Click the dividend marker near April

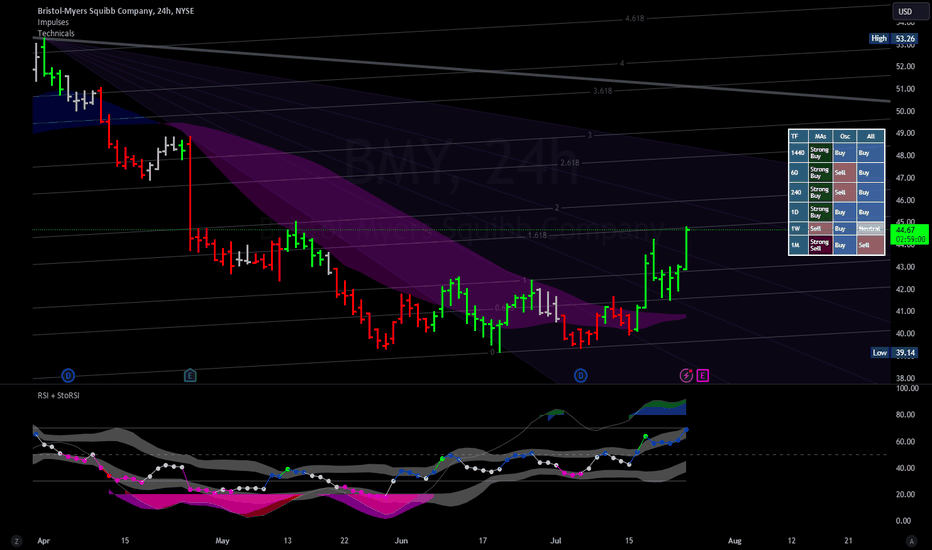click(x=68, y=375)
